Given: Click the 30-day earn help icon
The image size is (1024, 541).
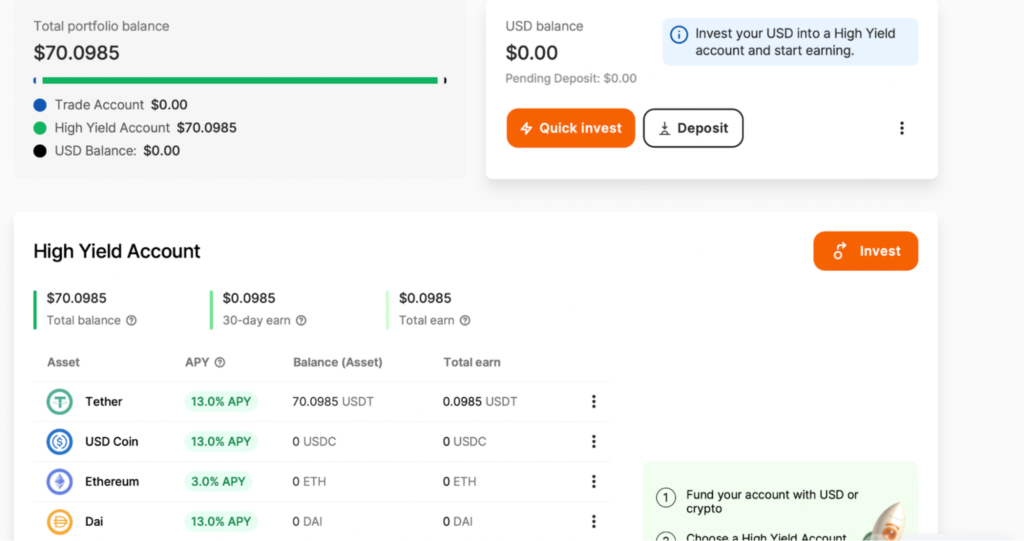Looking at the screenshot, I should pyautogui.click(x=301, y=320).
